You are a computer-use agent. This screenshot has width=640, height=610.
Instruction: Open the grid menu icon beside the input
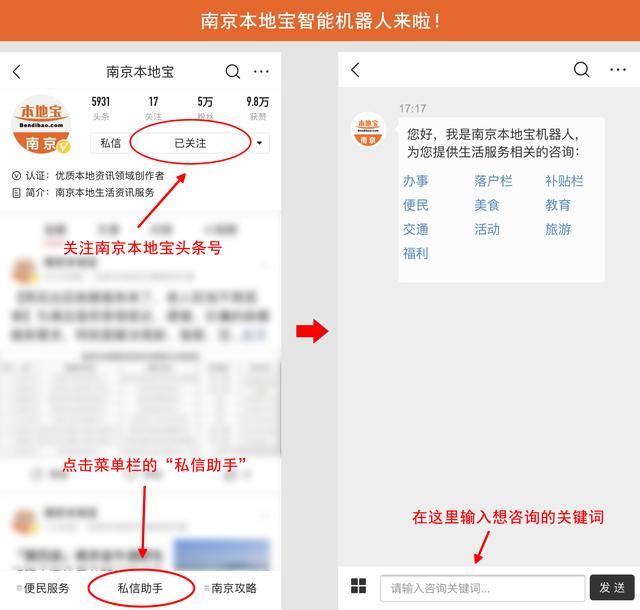[358, 586]
